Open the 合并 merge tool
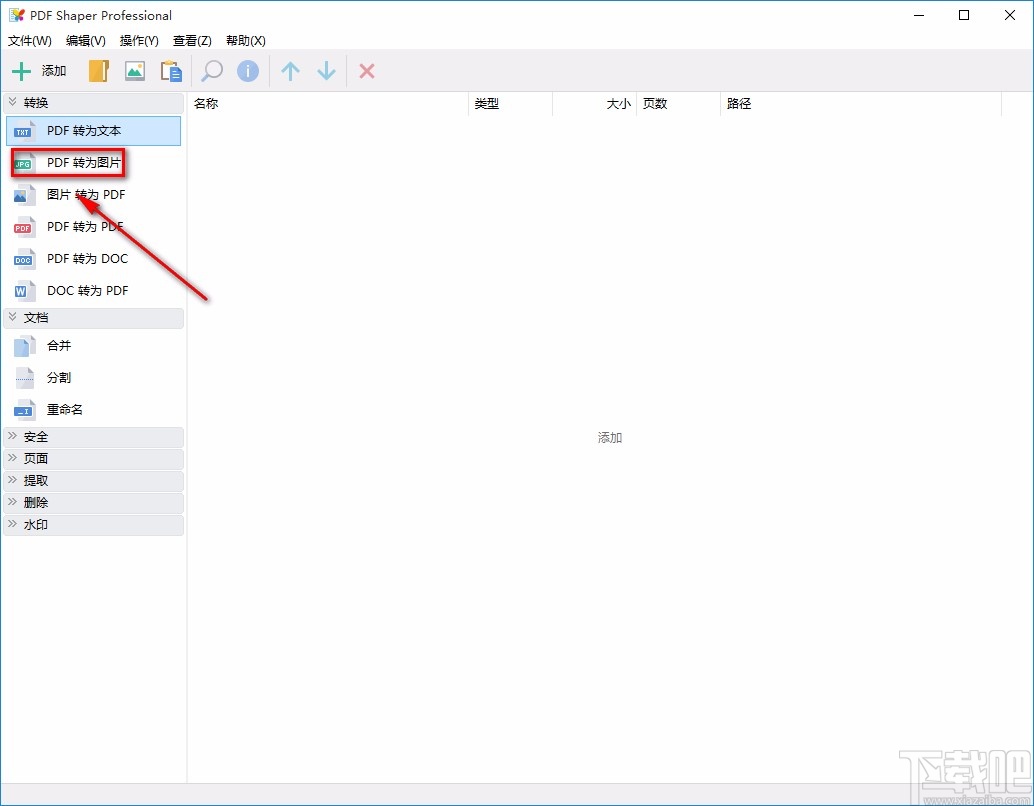The width and height of the screenshot is (1034, 806). tap(58, 345)
